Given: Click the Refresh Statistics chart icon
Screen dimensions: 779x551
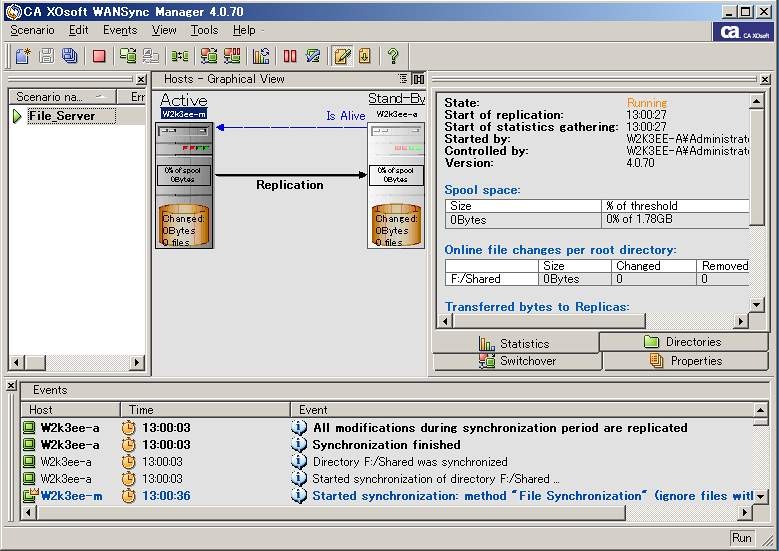Looking at the screenshot, I should 261,56.
